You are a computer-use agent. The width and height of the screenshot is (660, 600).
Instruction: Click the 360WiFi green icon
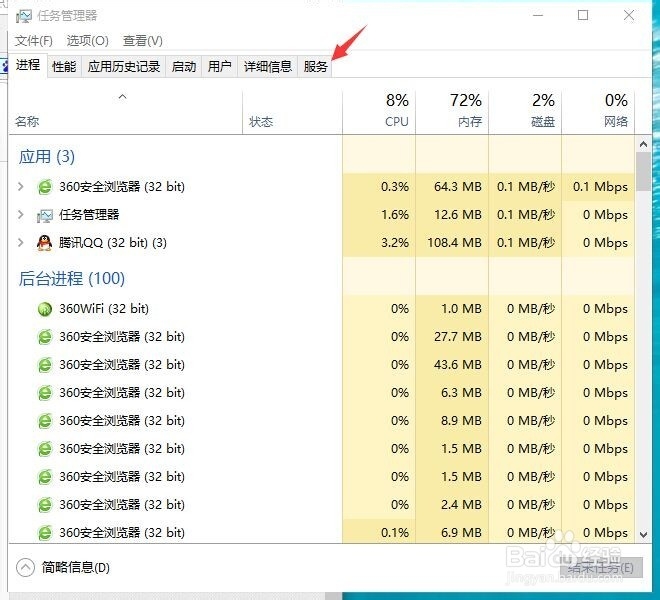[x=45, y=309]
